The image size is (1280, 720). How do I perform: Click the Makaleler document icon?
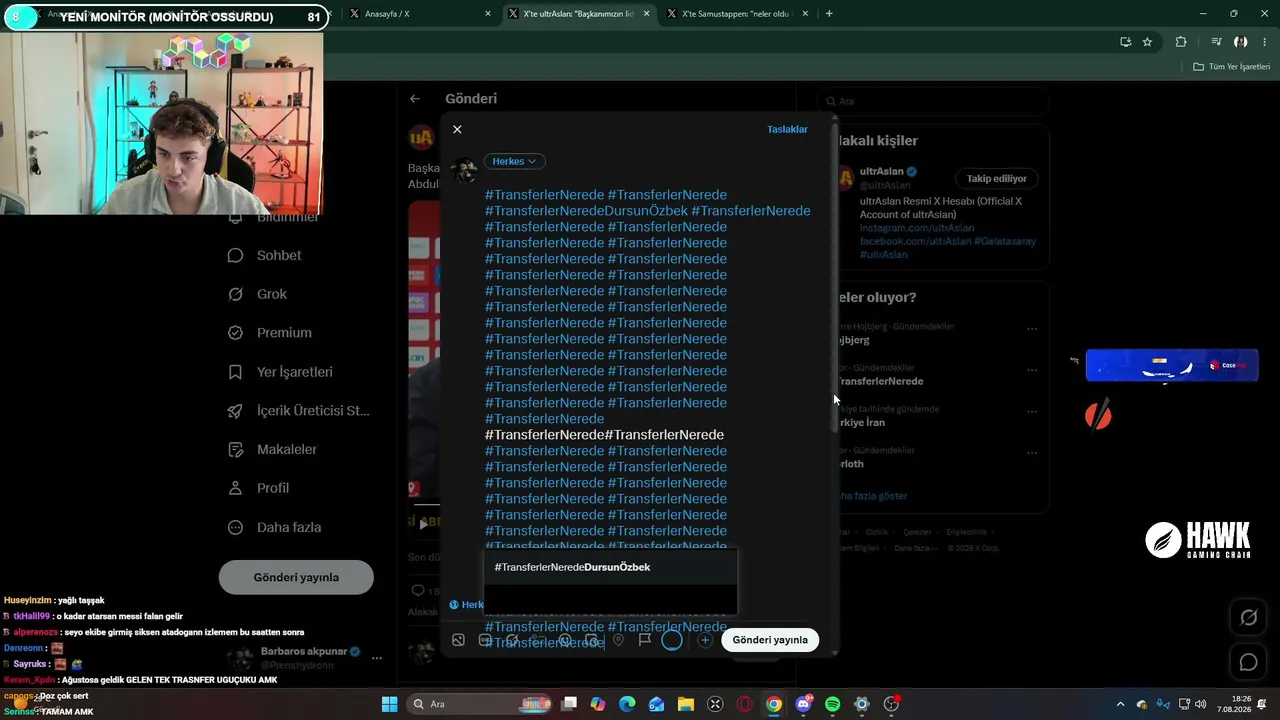(x=235, y=450)
